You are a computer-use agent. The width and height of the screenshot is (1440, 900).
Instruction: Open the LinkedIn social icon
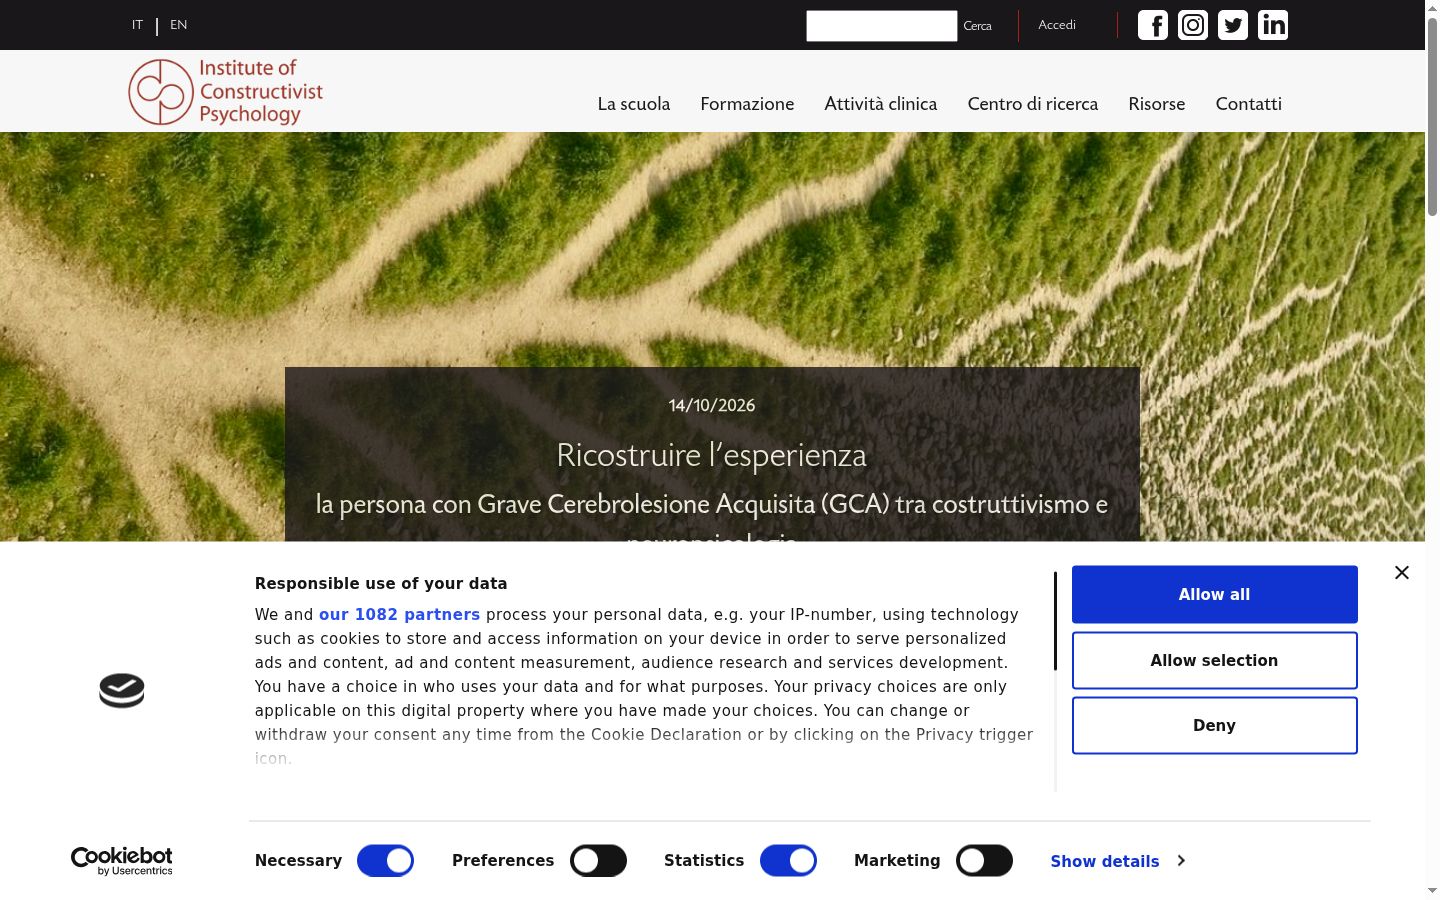pyautogui.click(x=1273, y=25)
